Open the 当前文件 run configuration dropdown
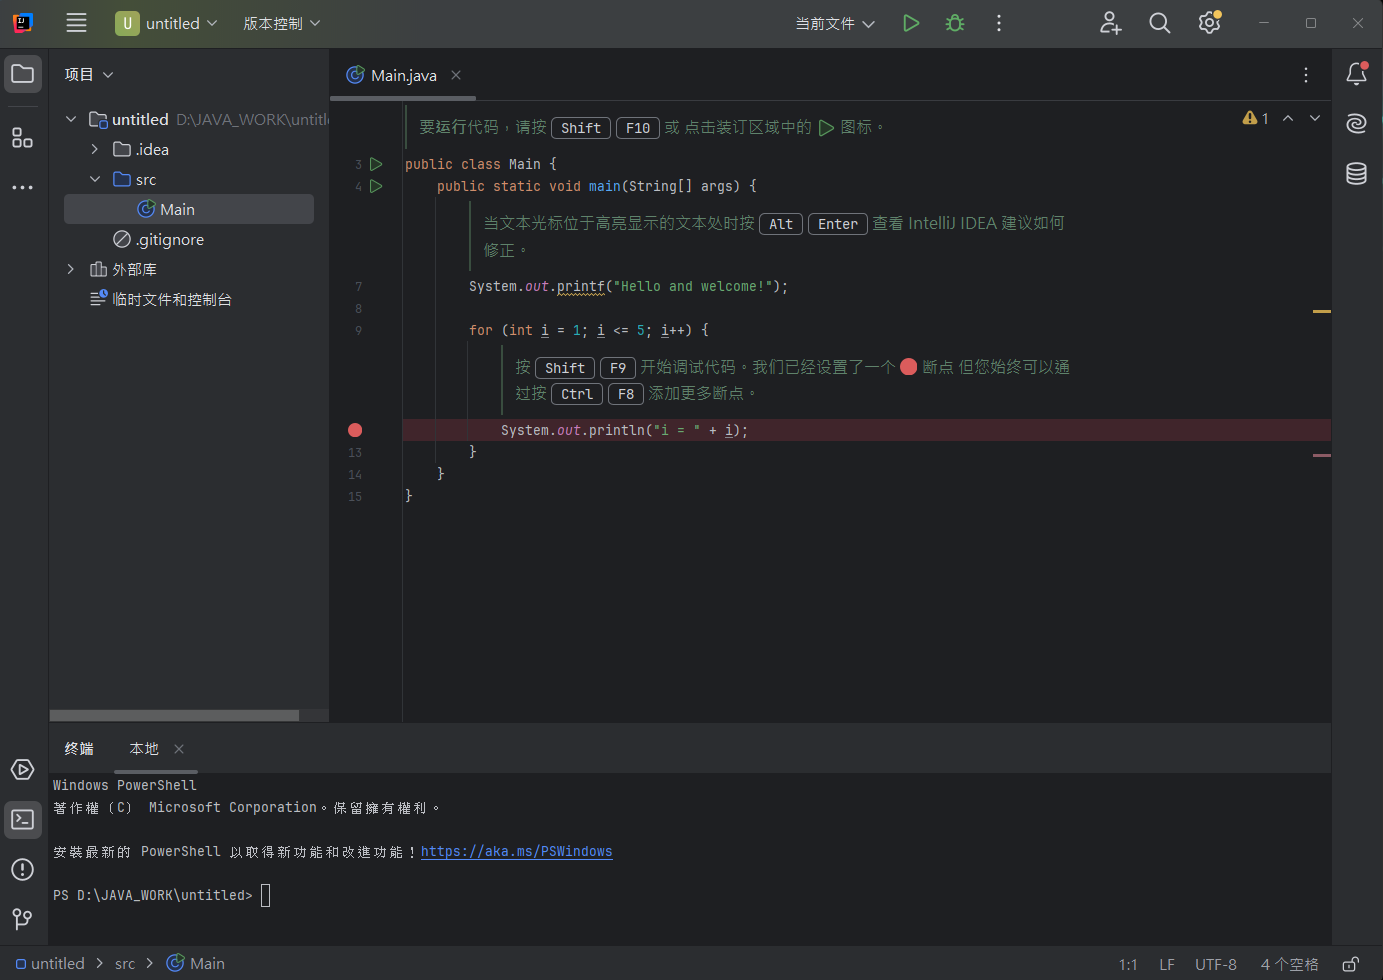This screenshot has width=1383, height=980. click(834, 23)
